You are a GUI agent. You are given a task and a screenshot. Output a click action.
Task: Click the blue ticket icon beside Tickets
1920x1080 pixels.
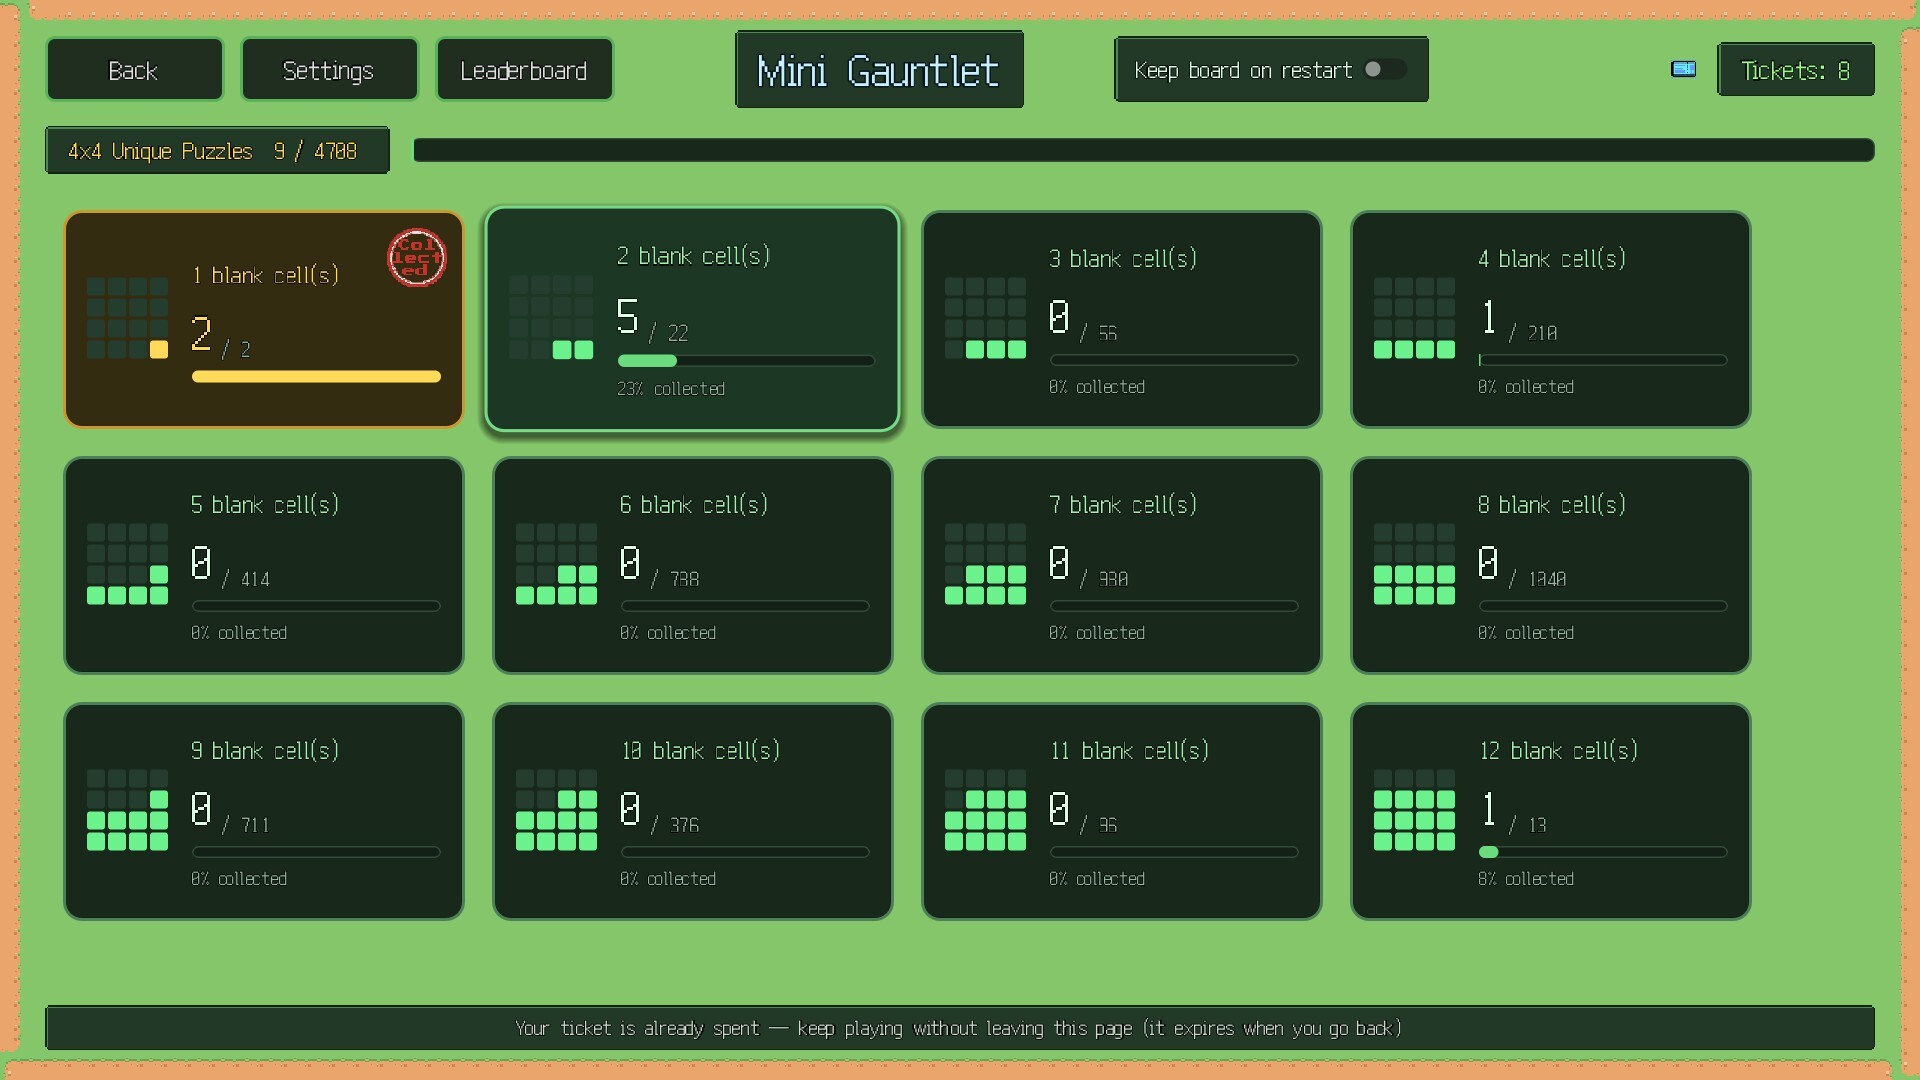(x=1683, y=69)
